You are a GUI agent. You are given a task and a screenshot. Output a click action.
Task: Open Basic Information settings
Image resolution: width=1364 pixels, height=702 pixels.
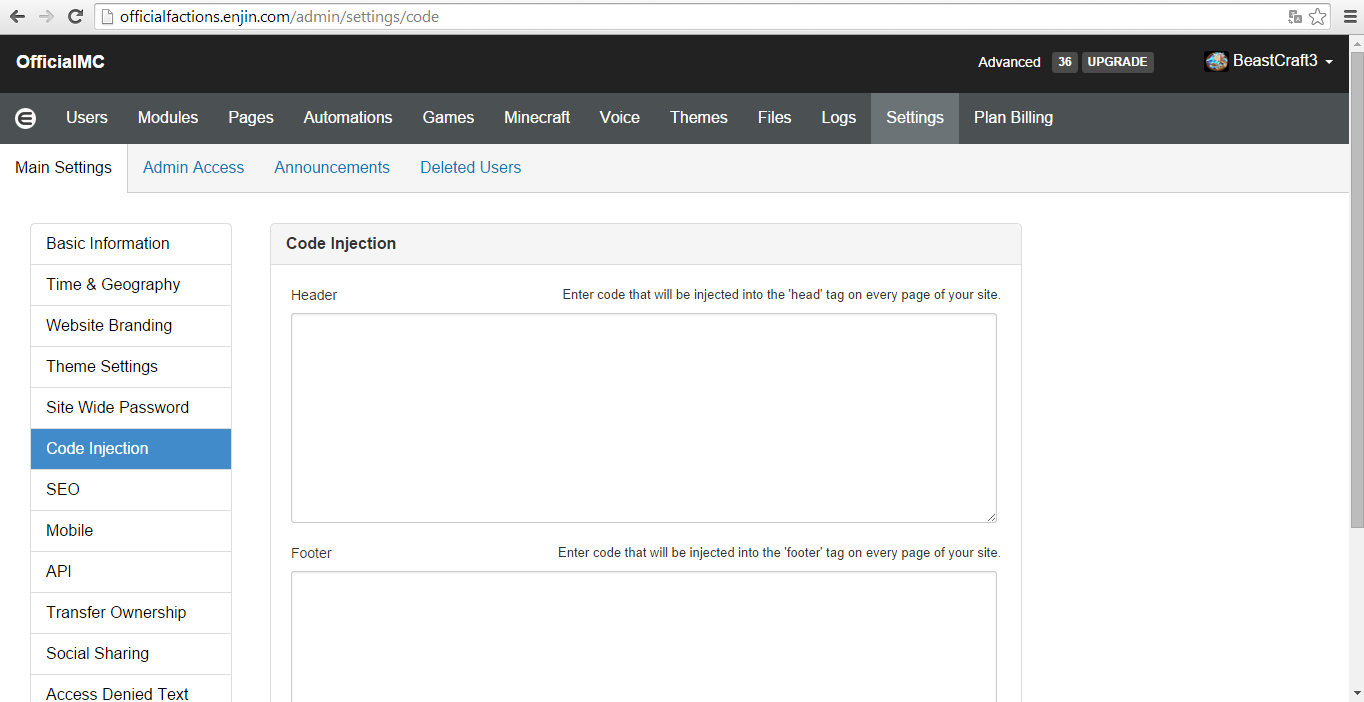point(131,244)
